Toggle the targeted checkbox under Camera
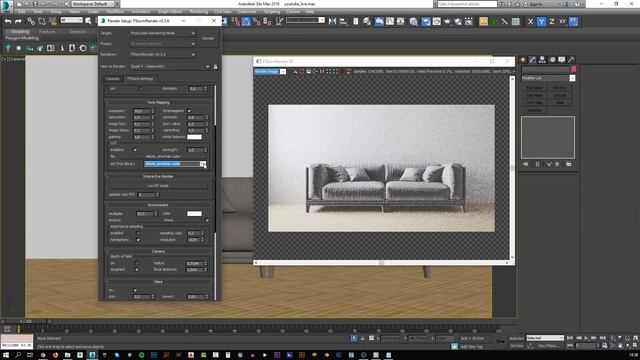 click(x=137, y=269)
